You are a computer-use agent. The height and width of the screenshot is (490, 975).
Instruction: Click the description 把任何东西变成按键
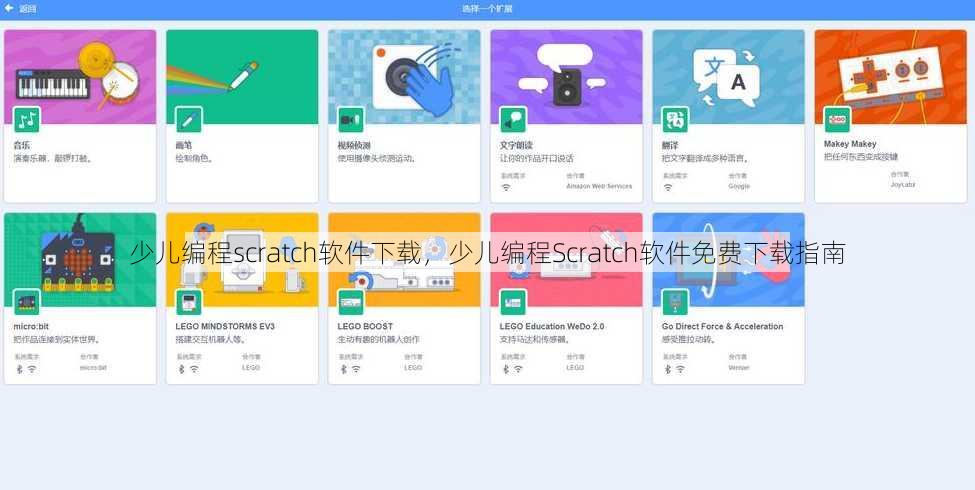pos(861,157)
